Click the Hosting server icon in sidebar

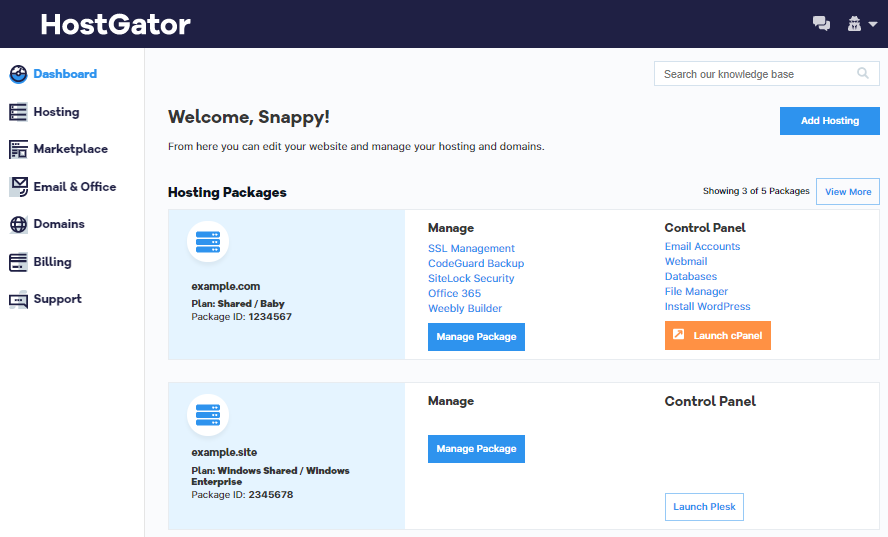pos(18,112)
